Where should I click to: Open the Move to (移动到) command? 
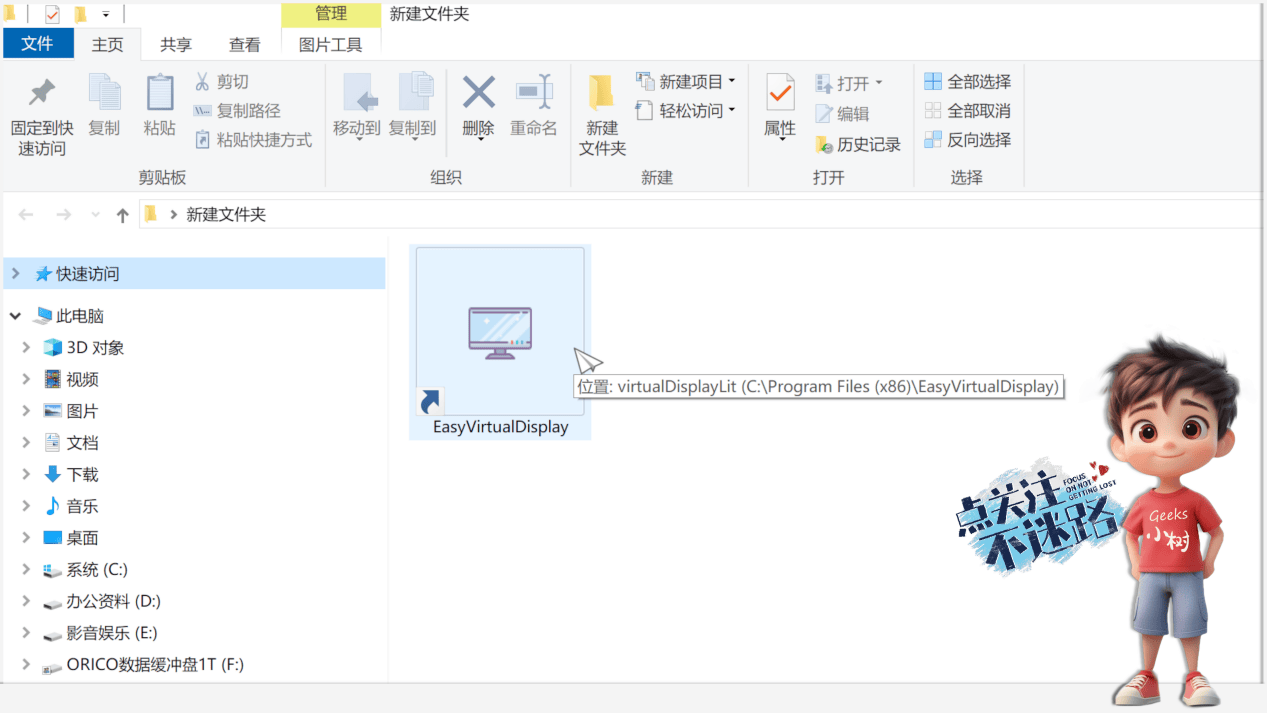pos(357,105)
